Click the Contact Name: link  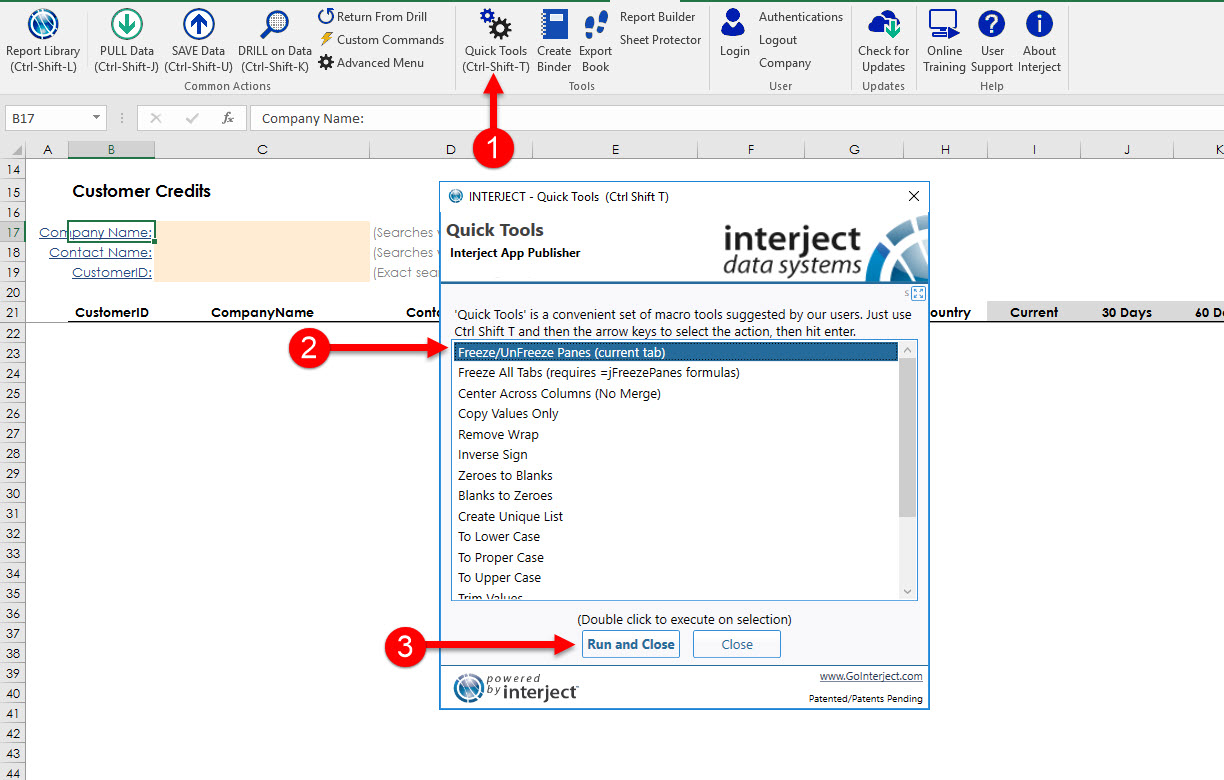pyautogui.click(x=101, y=252)
